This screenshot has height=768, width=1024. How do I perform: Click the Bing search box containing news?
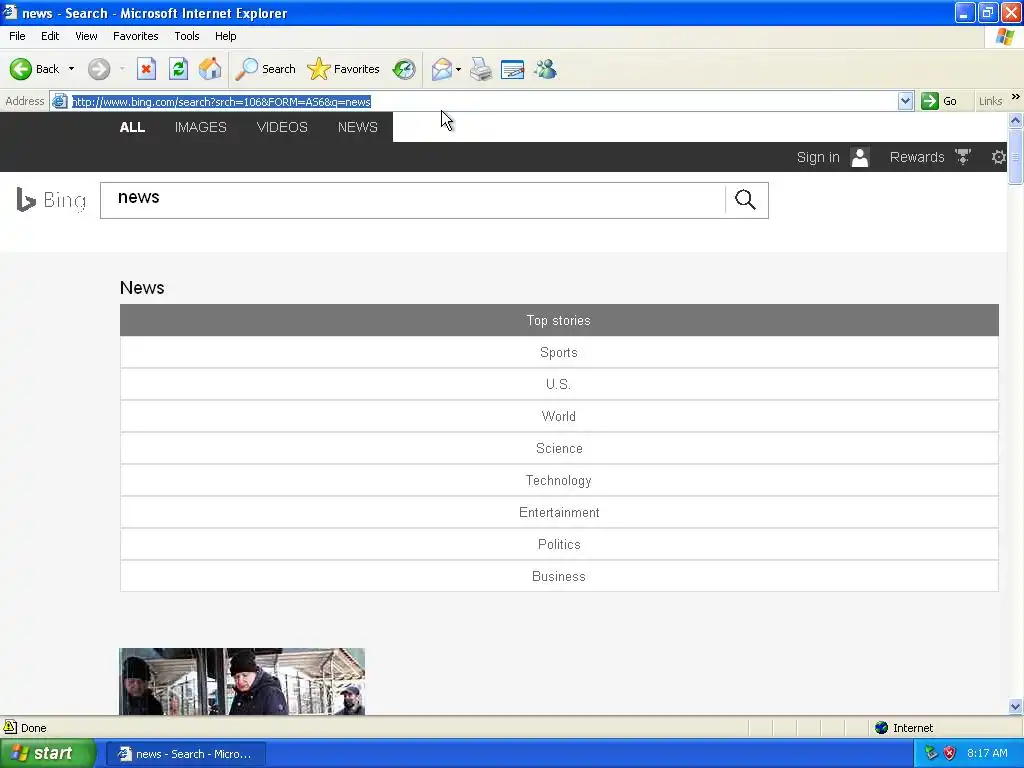point(412,200)
